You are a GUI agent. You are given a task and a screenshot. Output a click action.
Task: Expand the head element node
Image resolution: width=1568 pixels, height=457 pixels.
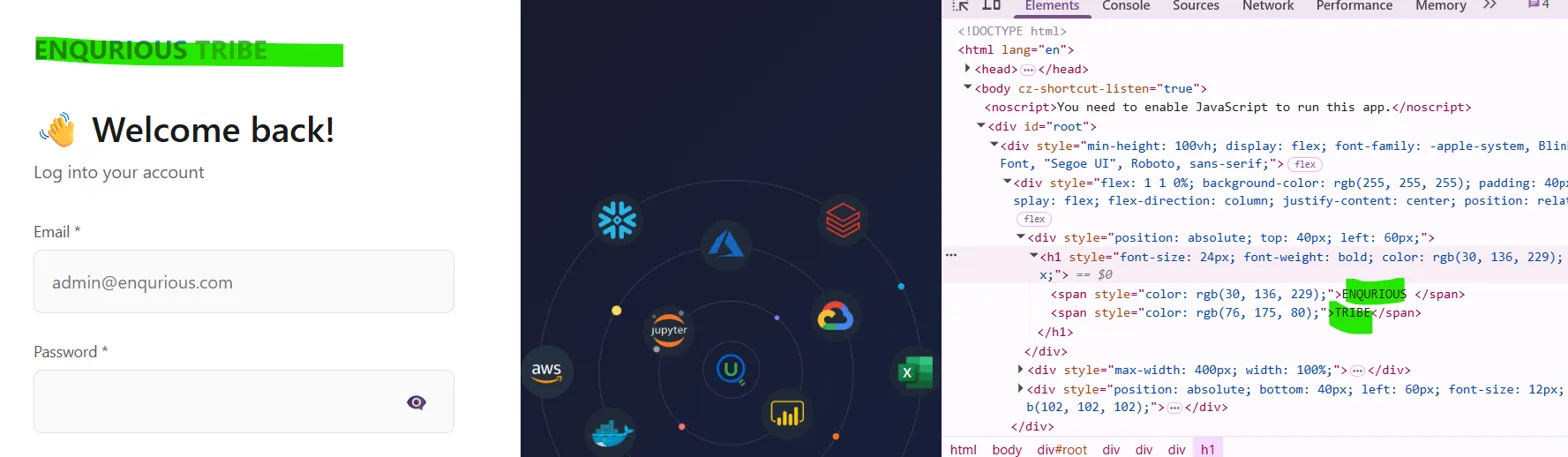968,69
